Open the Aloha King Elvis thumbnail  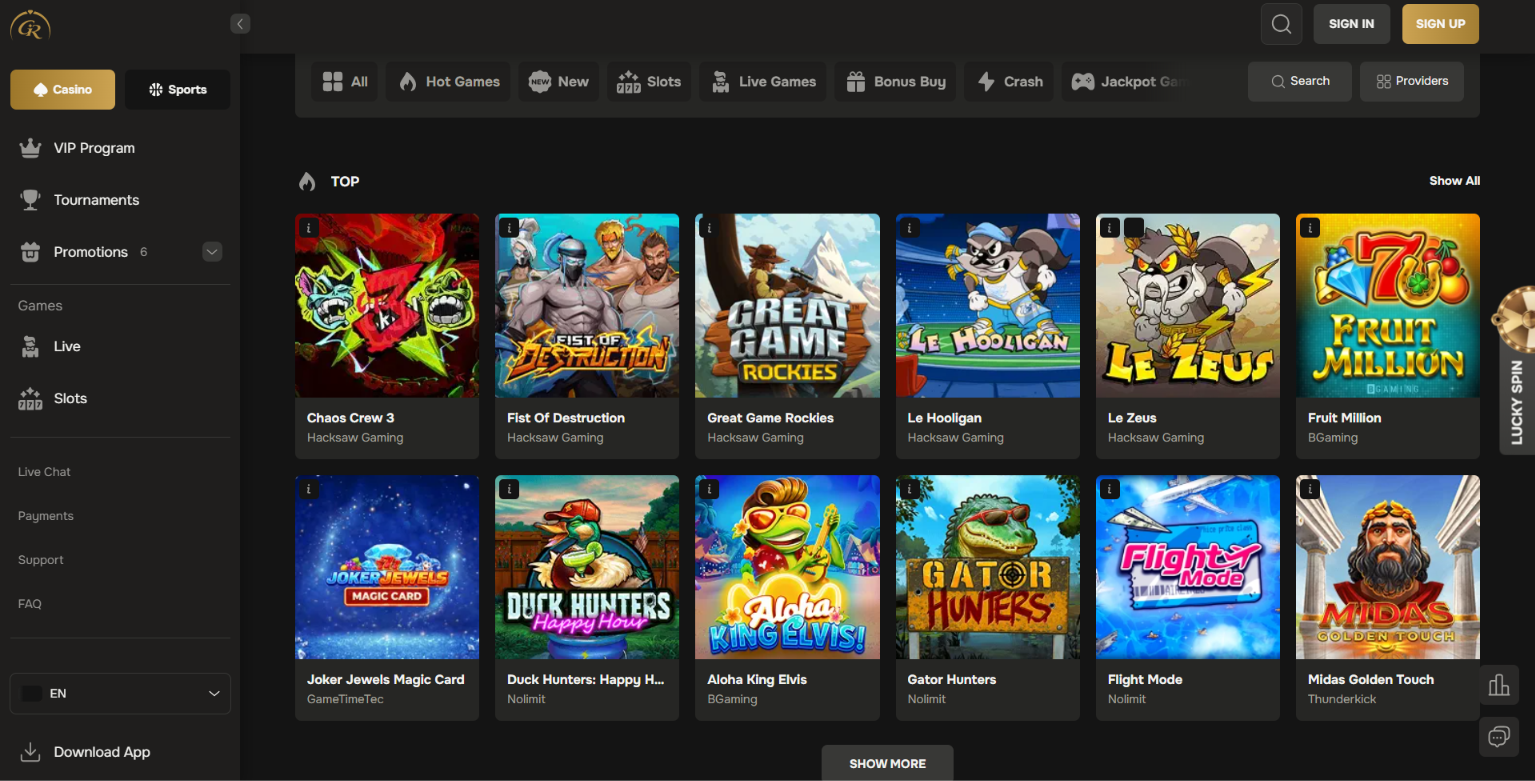[x=787, y=567]
